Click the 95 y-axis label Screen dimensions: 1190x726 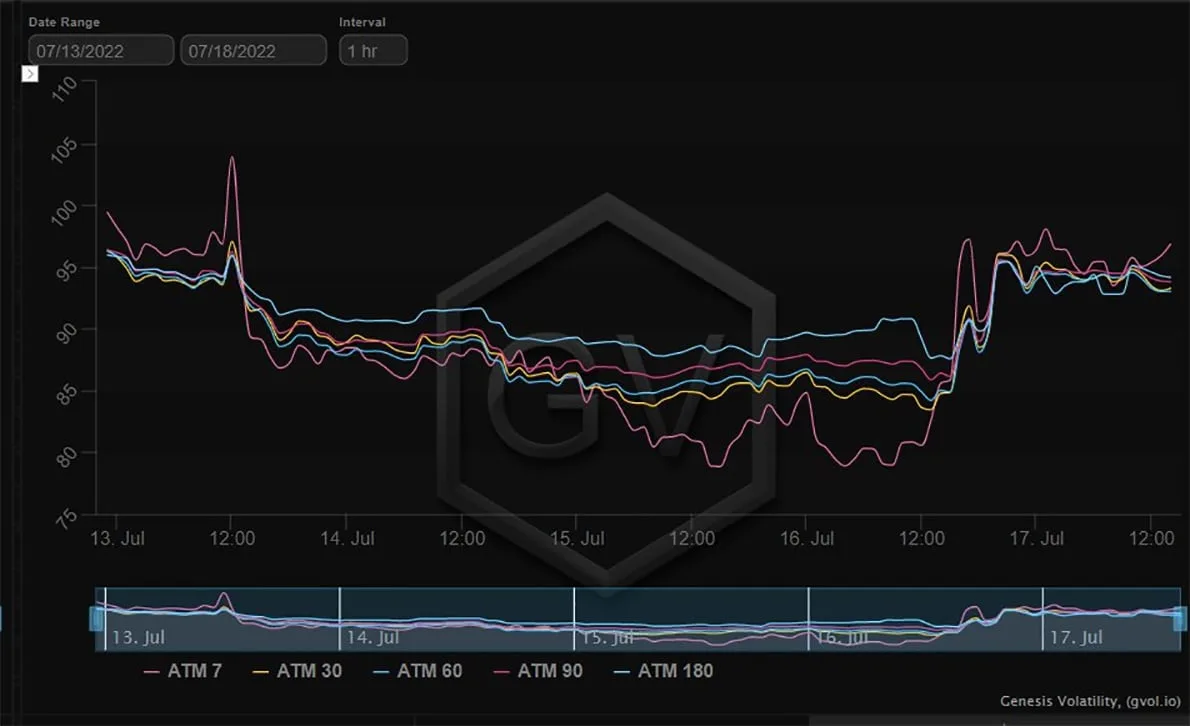click(x=67, y=271)
